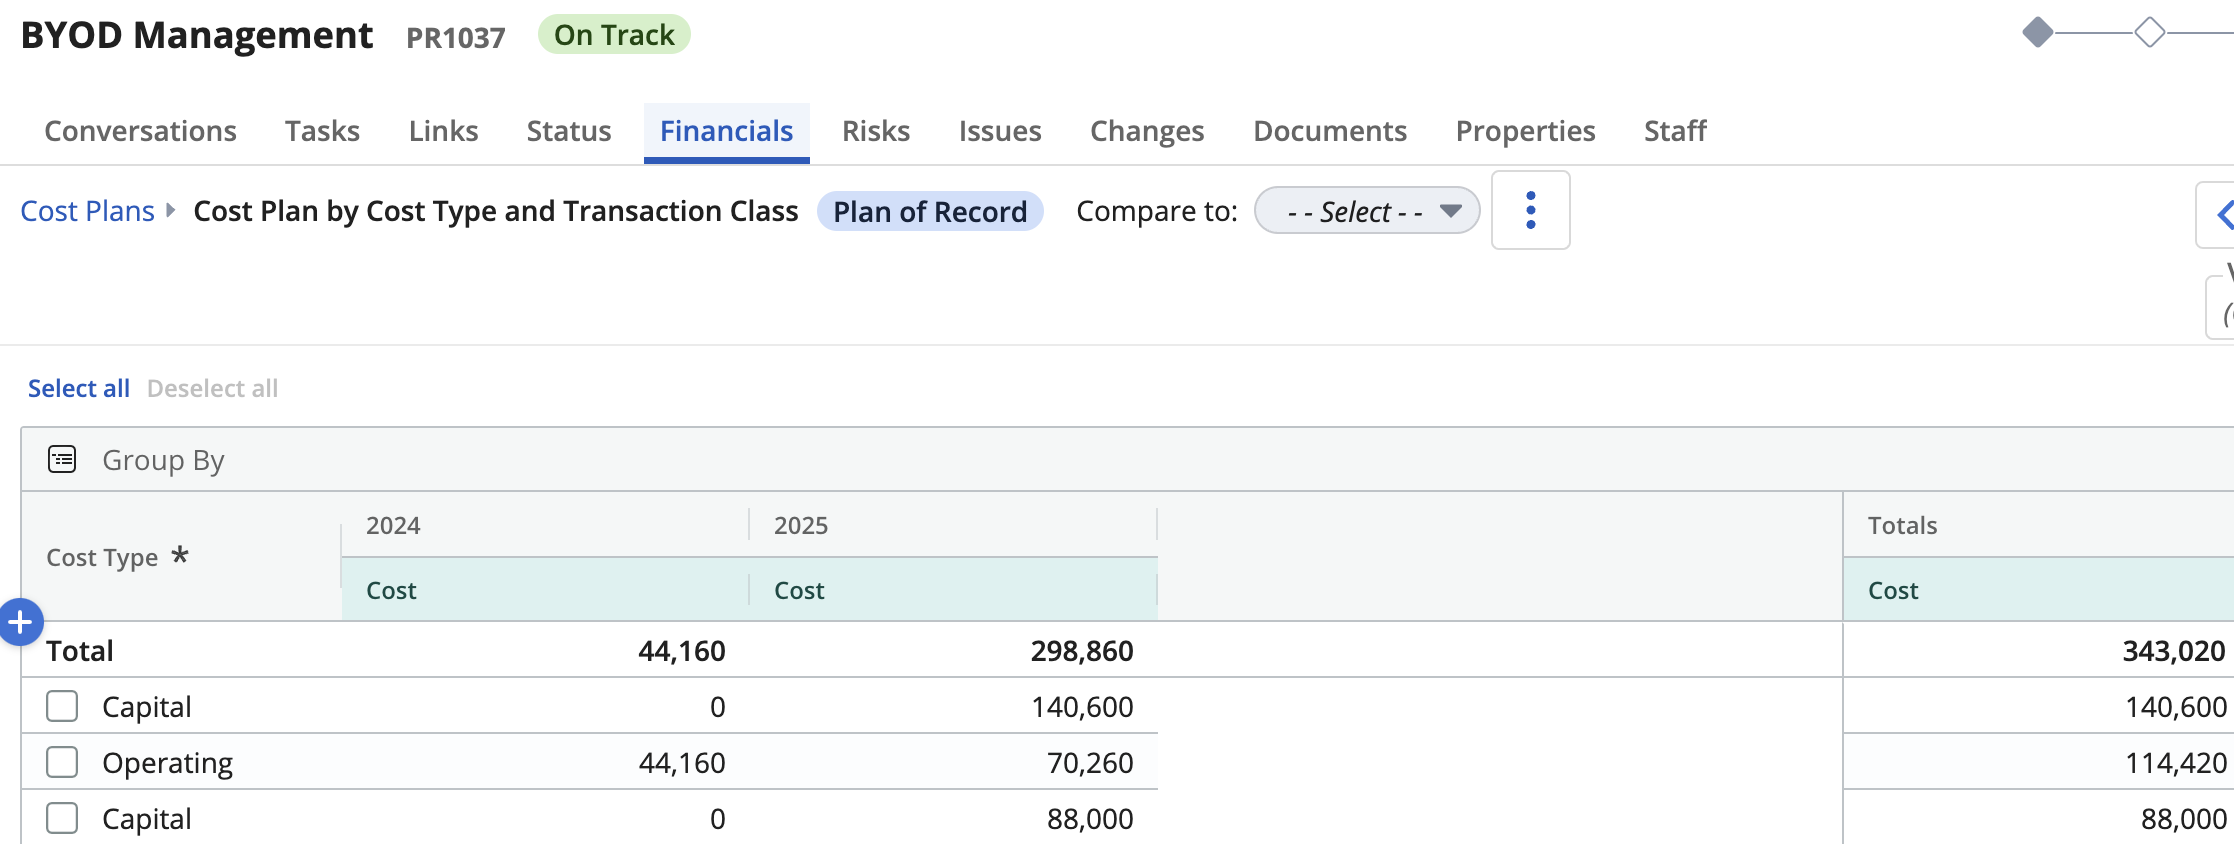Open the Compare to Select dropdown
The width and height of the screenshot is (2234, 844).
pyautogui.click(x=1366, y=211)
